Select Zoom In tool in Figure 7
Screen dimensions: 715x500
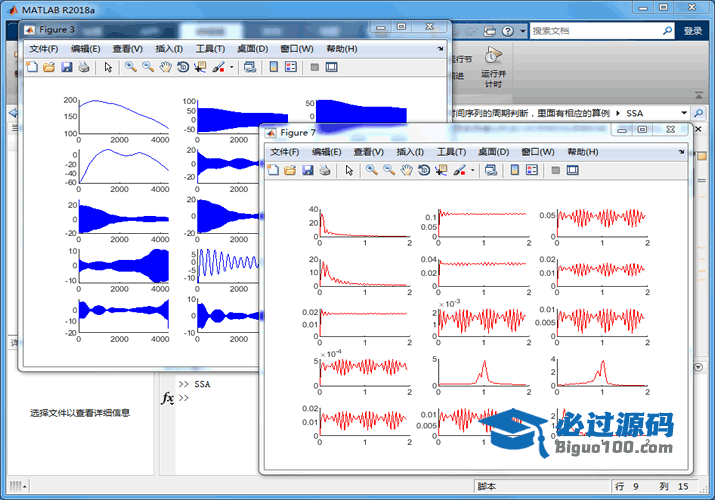click(372, 170)
